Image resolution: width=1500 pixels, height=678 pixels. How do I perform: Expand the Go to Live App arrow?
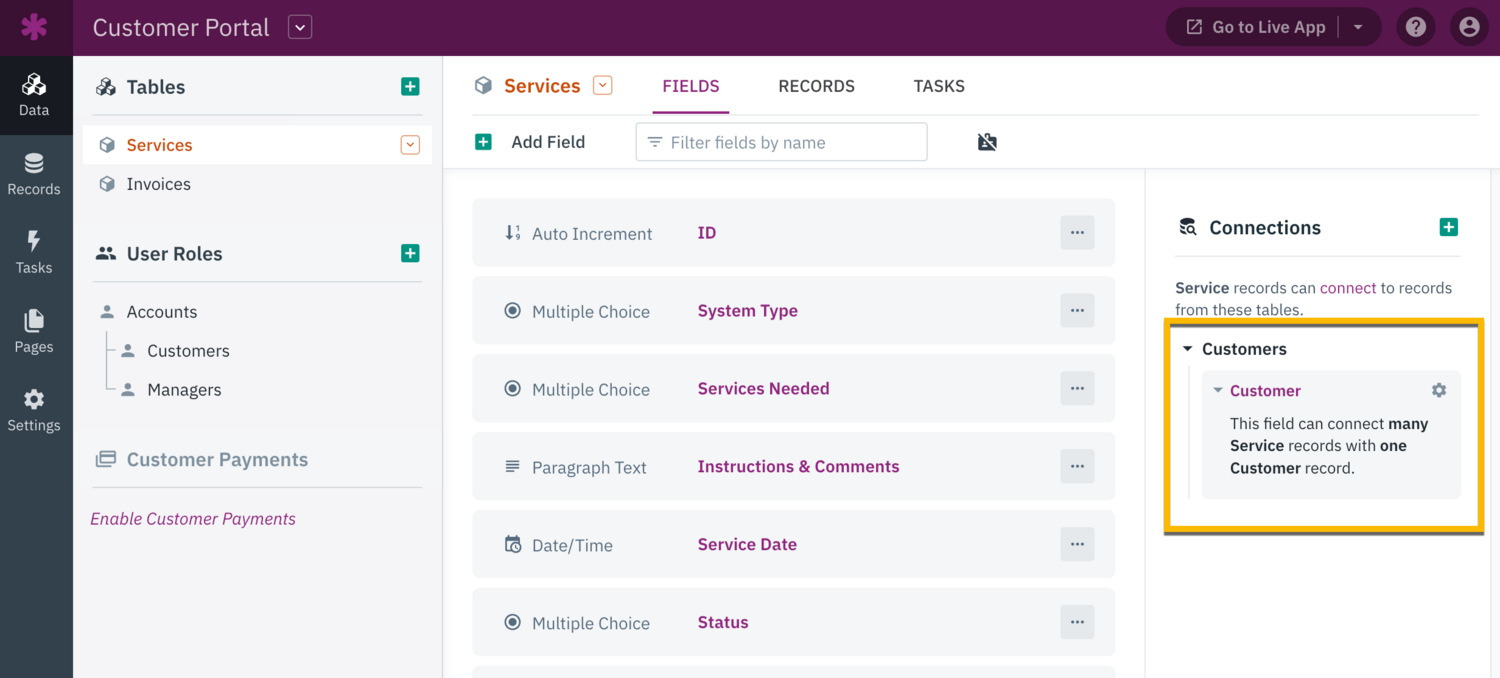pyautogui.click(x=1358, y=27)
